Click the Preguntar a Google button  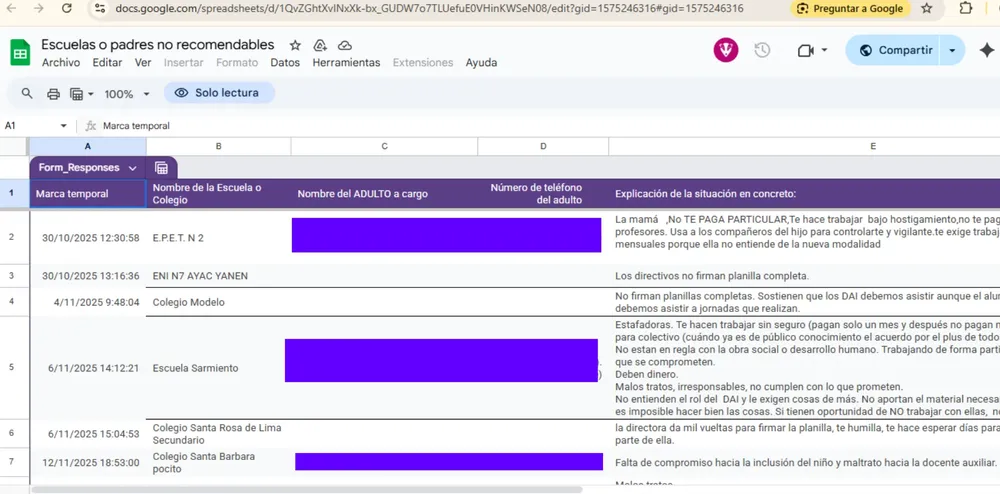pos(850,8)
